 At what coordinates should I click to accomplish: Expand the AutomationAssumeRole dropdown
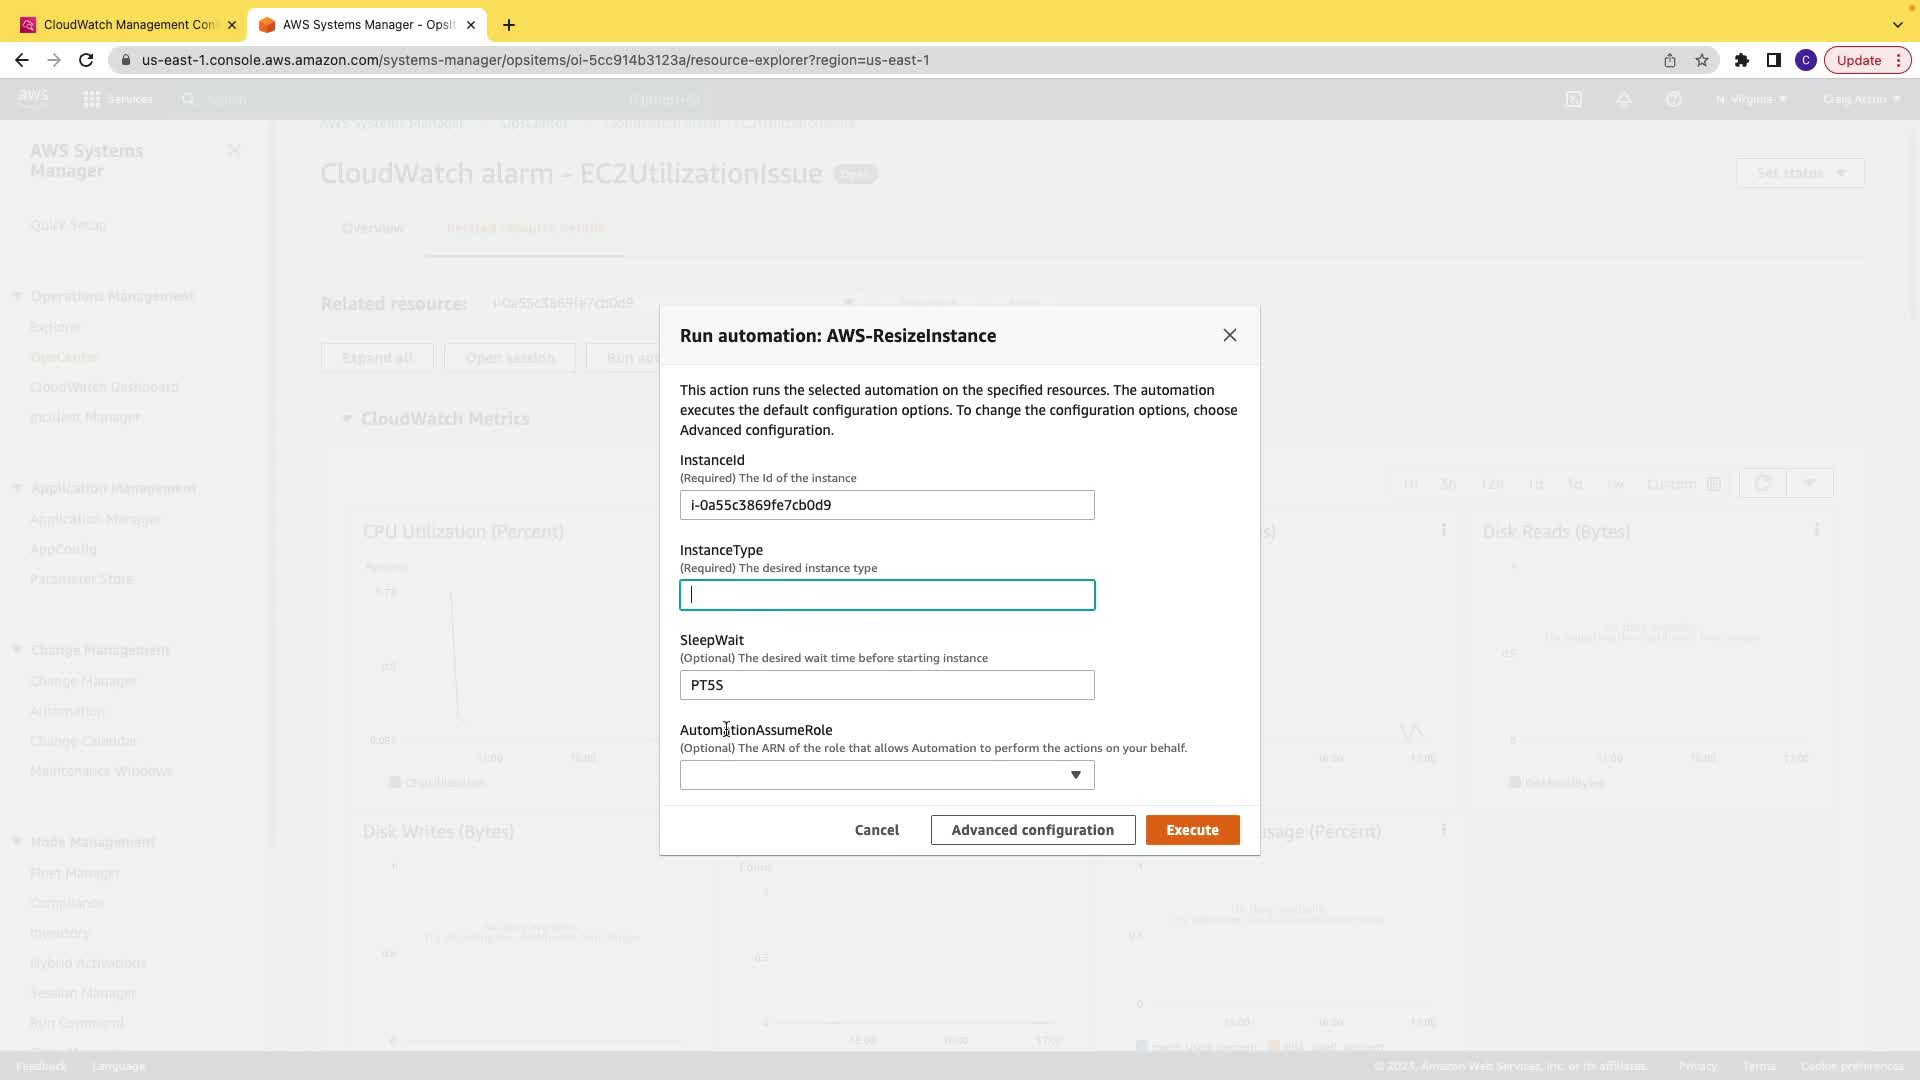click(887, 775)
